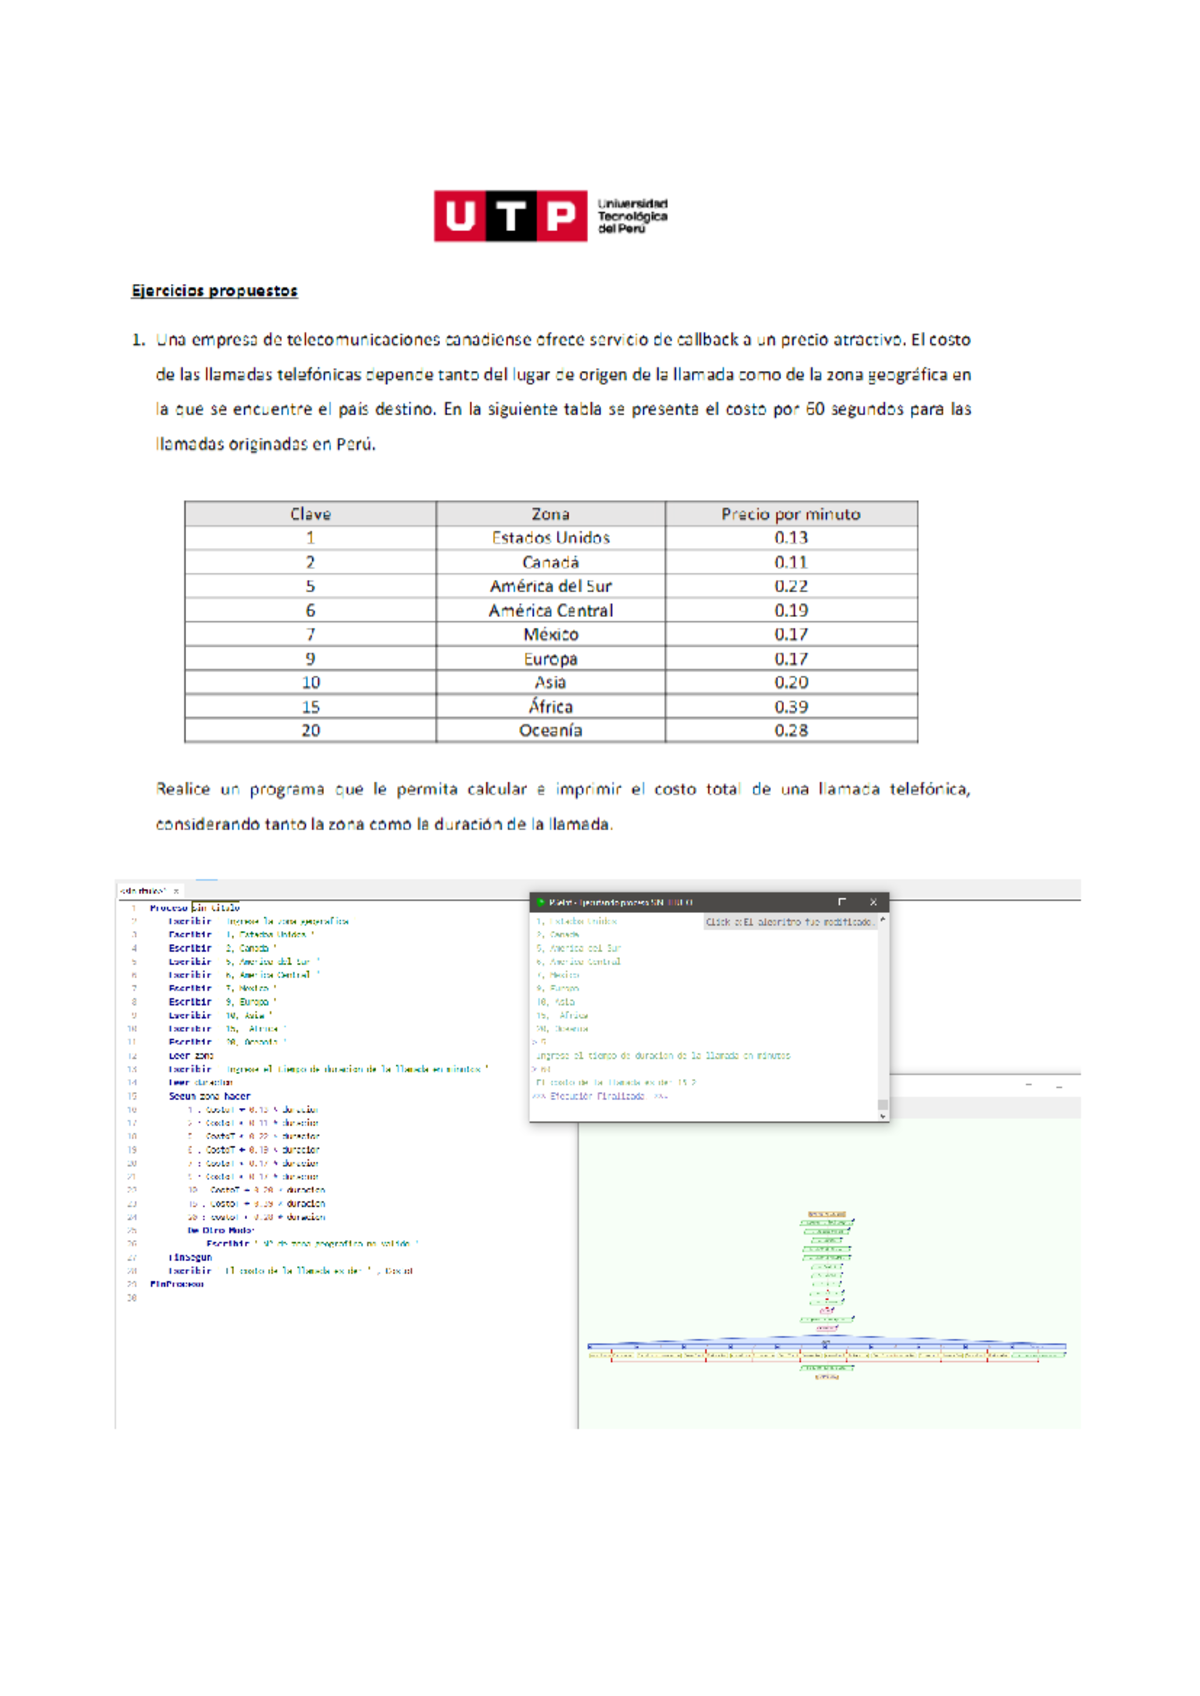Click the green run icon in execution window title
The height and width of the screenshot is (1696, 1200).
pyautogui.click(x=540, y=902)
